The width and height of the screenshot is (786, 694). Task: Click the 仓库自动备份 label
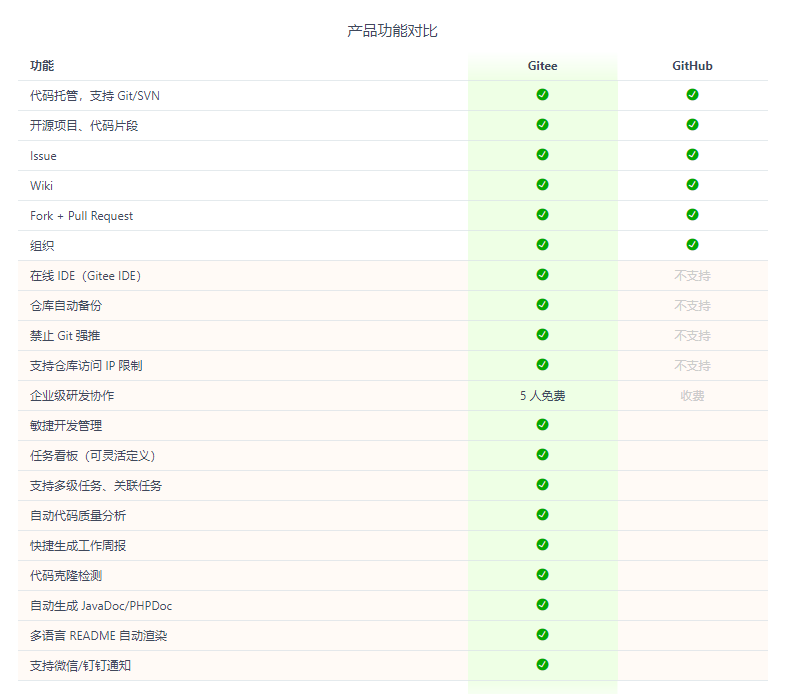66,305
